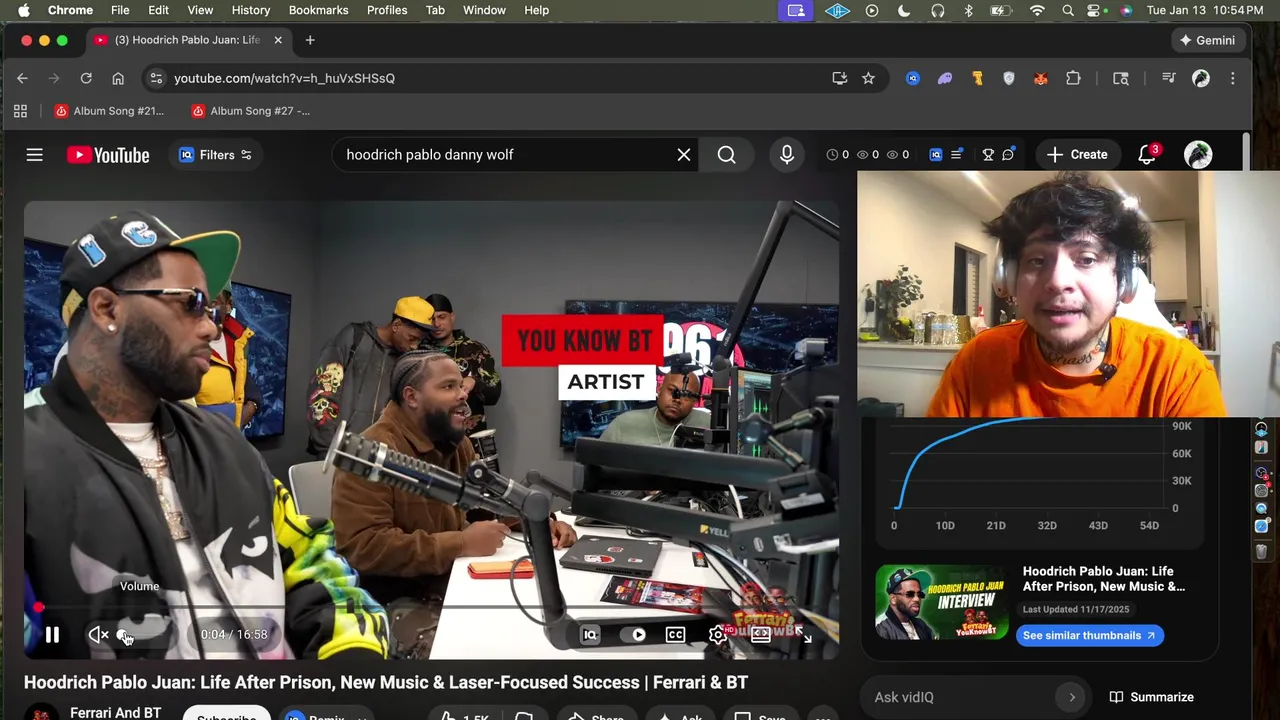Image resolution: width=1280 pixels, height=720 pixels.
Task: Pause the playing video
Action: click(x=52, y=635)
